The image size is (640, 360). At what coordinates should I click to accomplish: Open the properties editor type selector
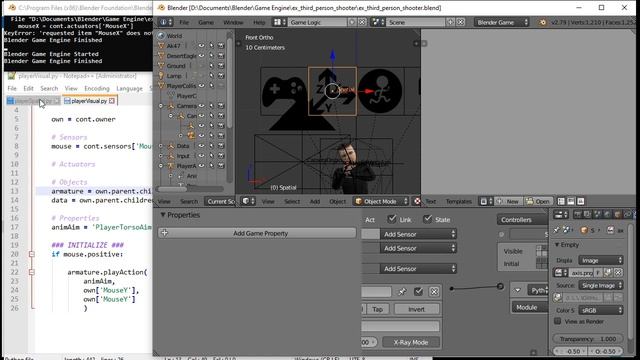tap(560, 215)
